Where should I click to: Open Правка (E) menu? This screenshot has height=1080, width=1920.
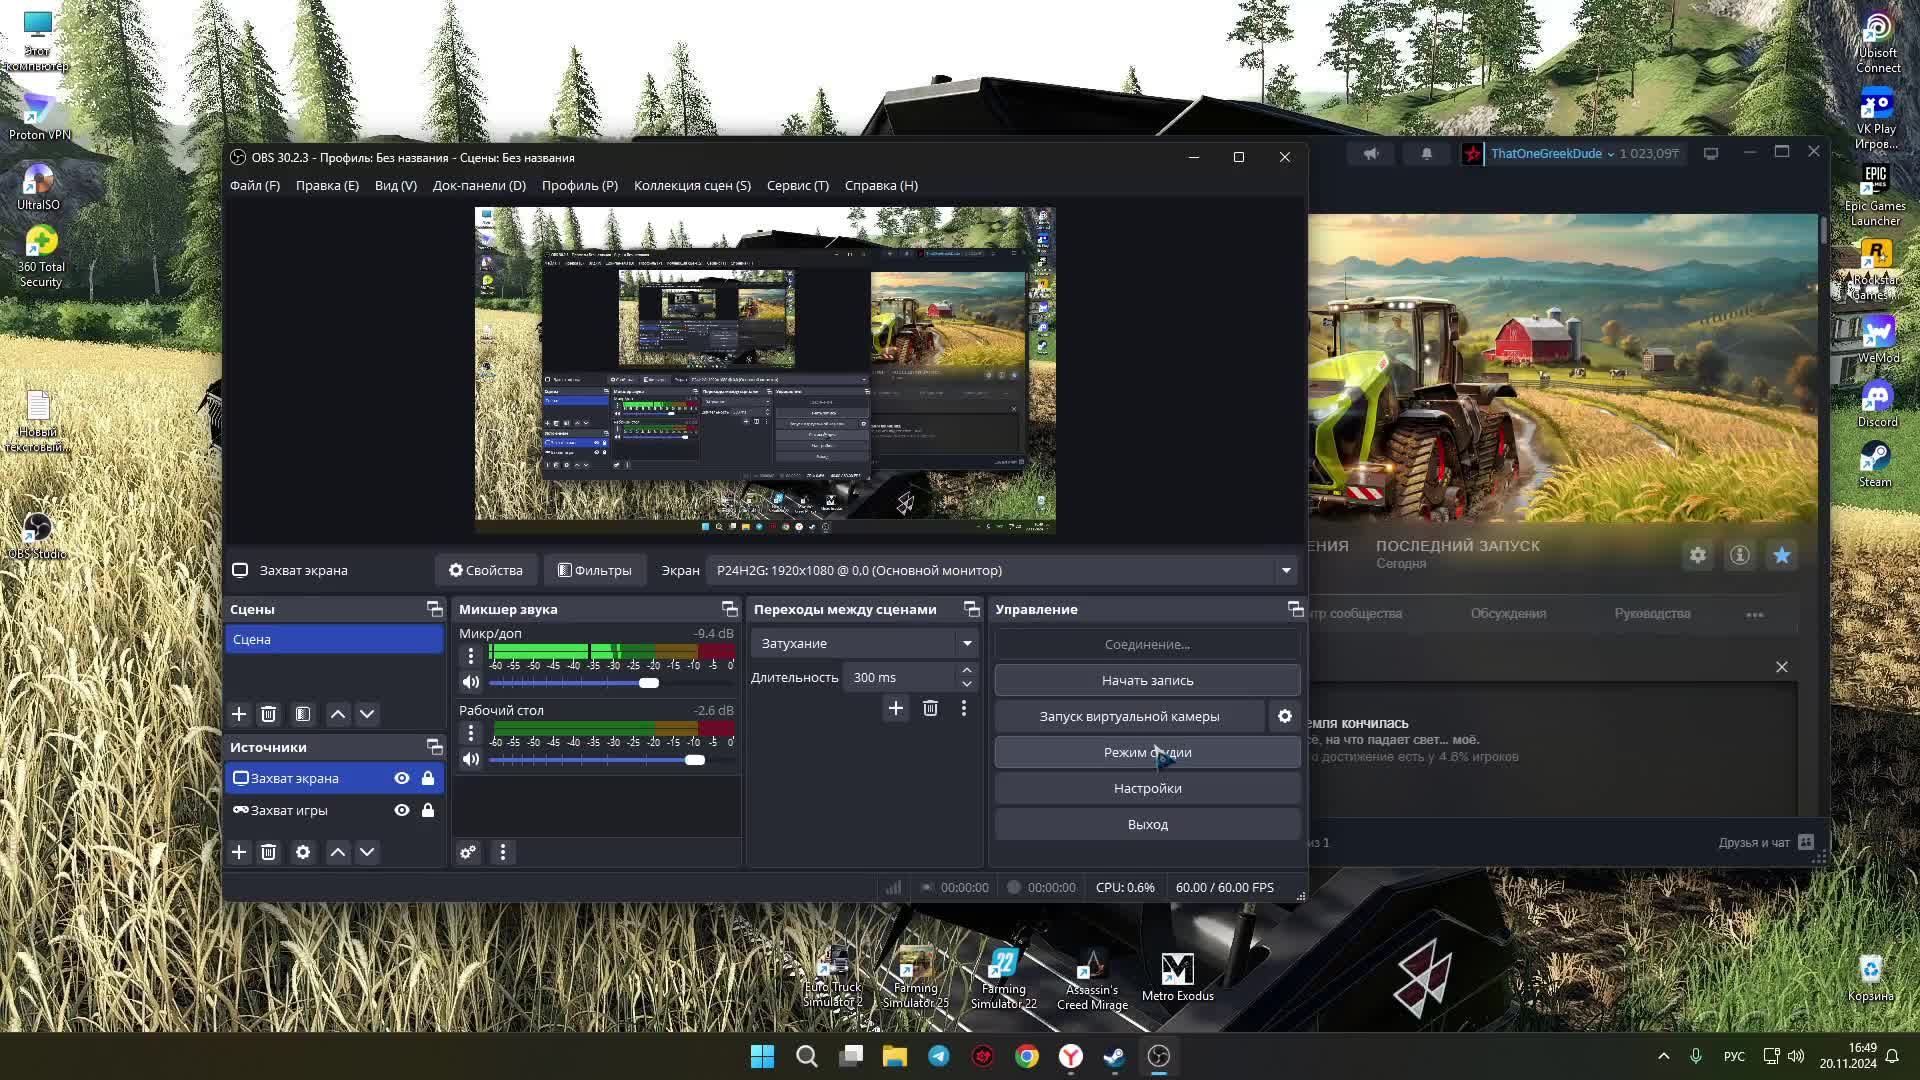[327, 185]
